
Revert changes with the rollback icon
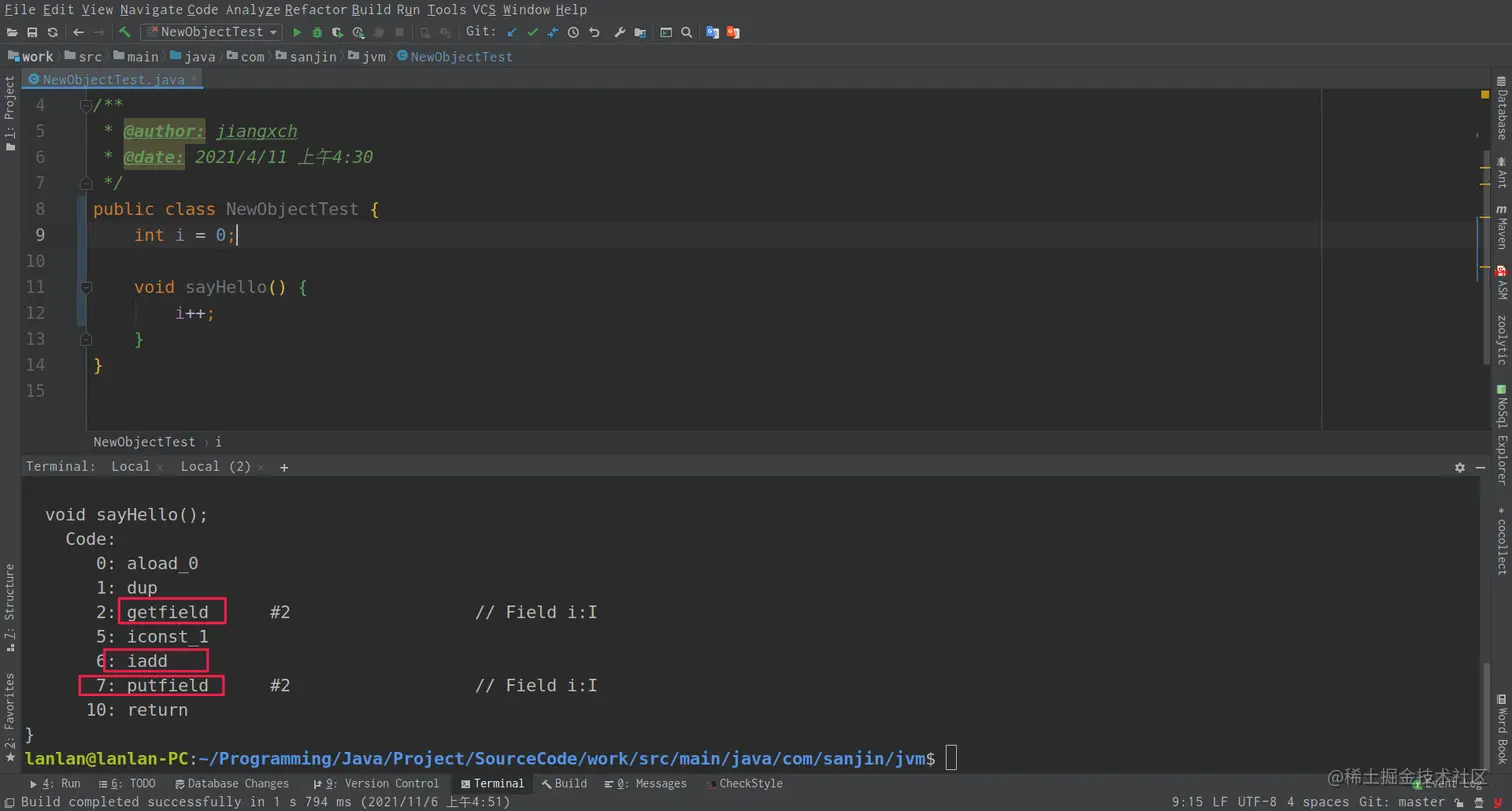[x=594, y=32]
